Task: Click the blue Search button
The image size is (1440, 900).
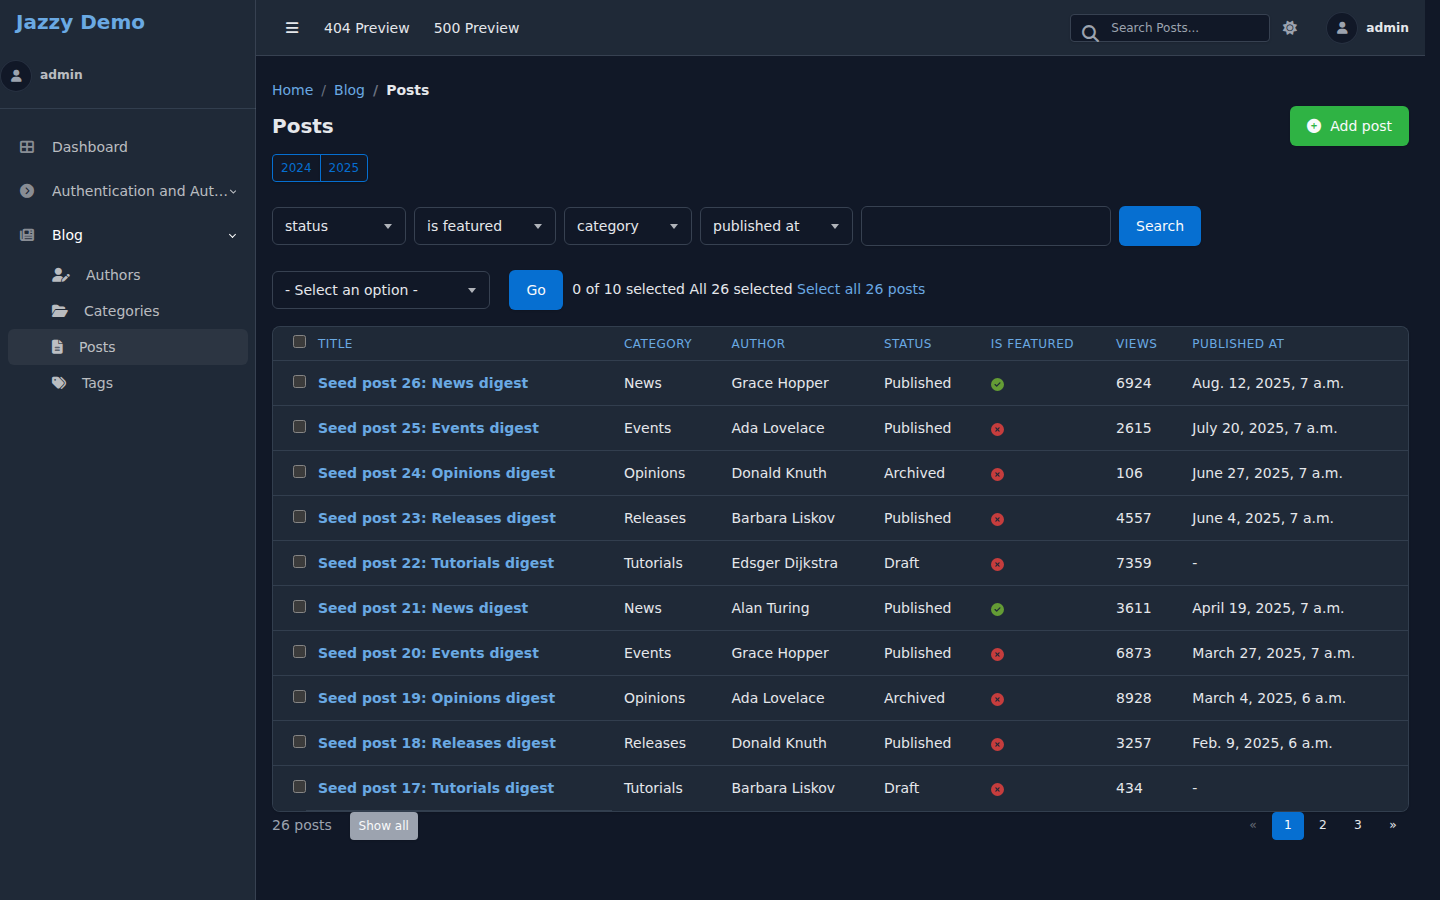Action: pyautogui.click(x=1160, y=226)
